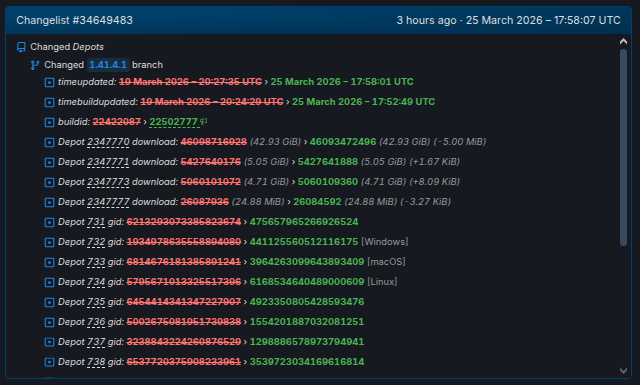Click new timeupdated value 17:58:01 UTC

pyautogui.click(x=342, y=82)
